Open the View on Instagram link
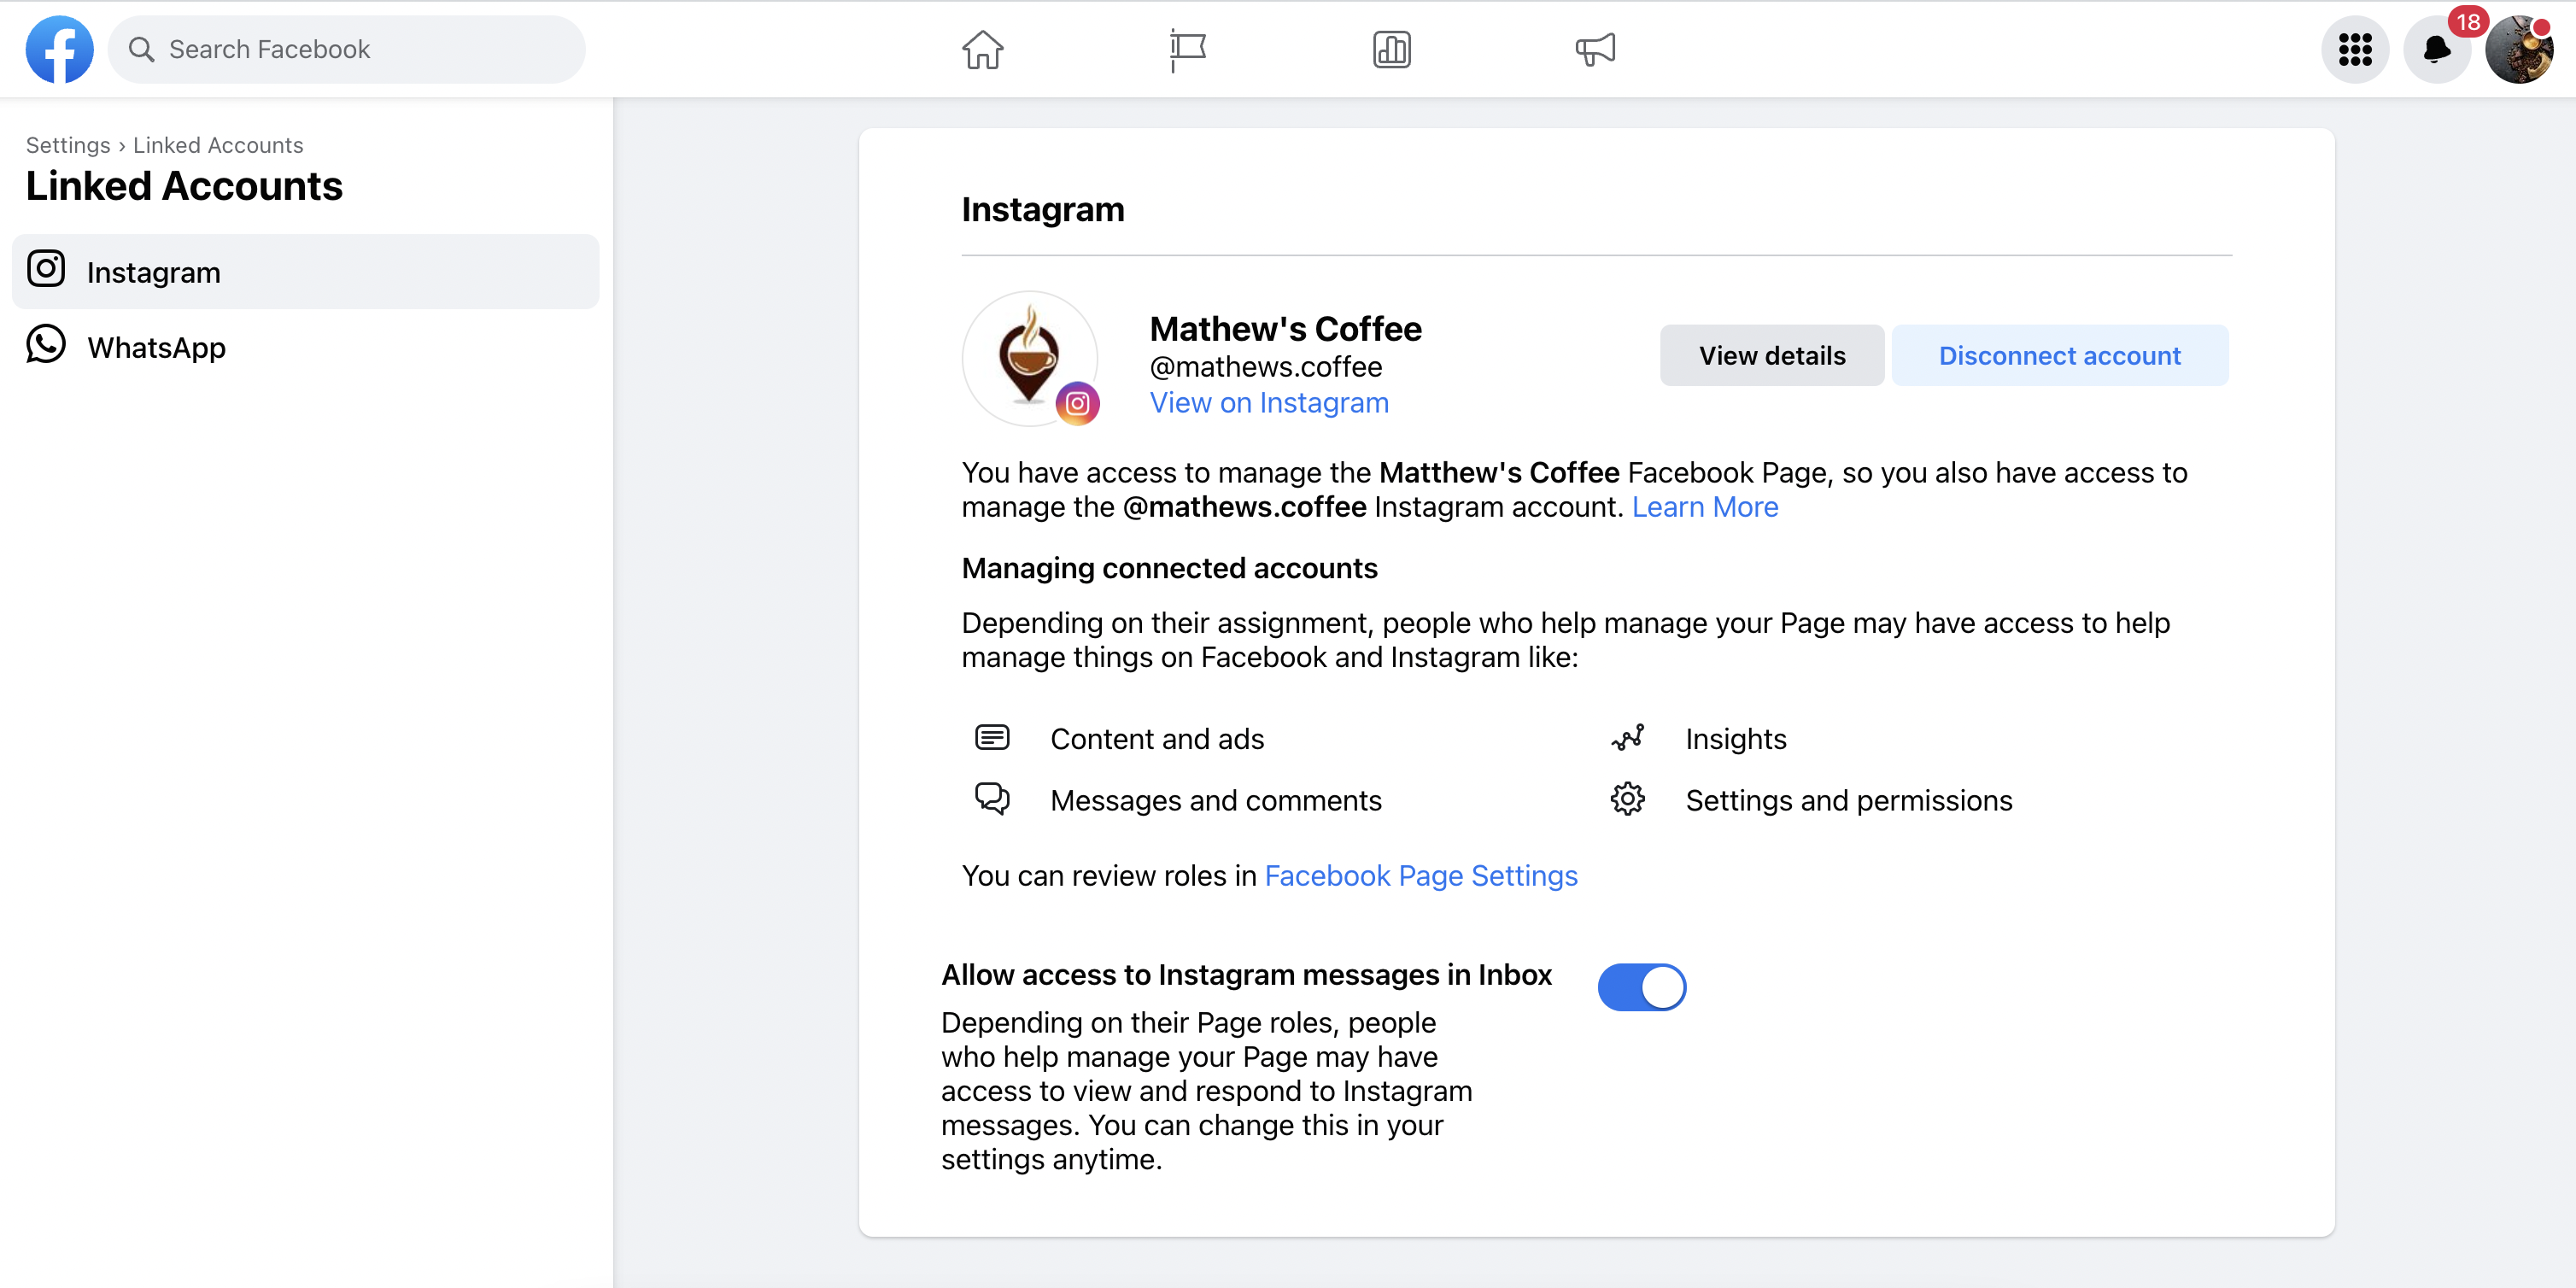The height and width of the screenshot is (1288, 2576). point(1269,402)
